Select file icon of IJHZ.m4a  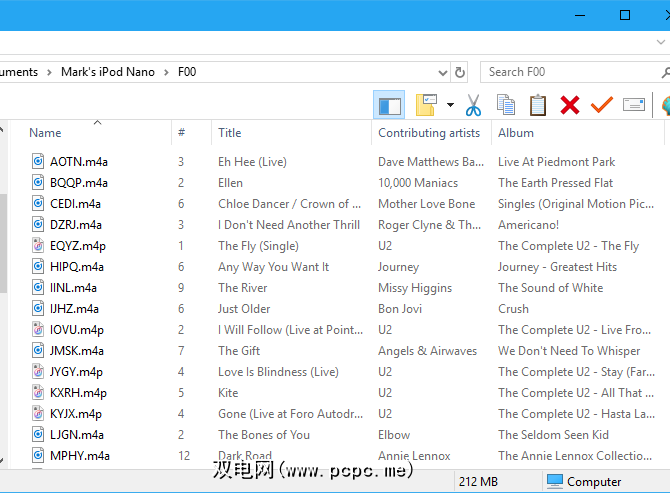[x=38, y=308]
